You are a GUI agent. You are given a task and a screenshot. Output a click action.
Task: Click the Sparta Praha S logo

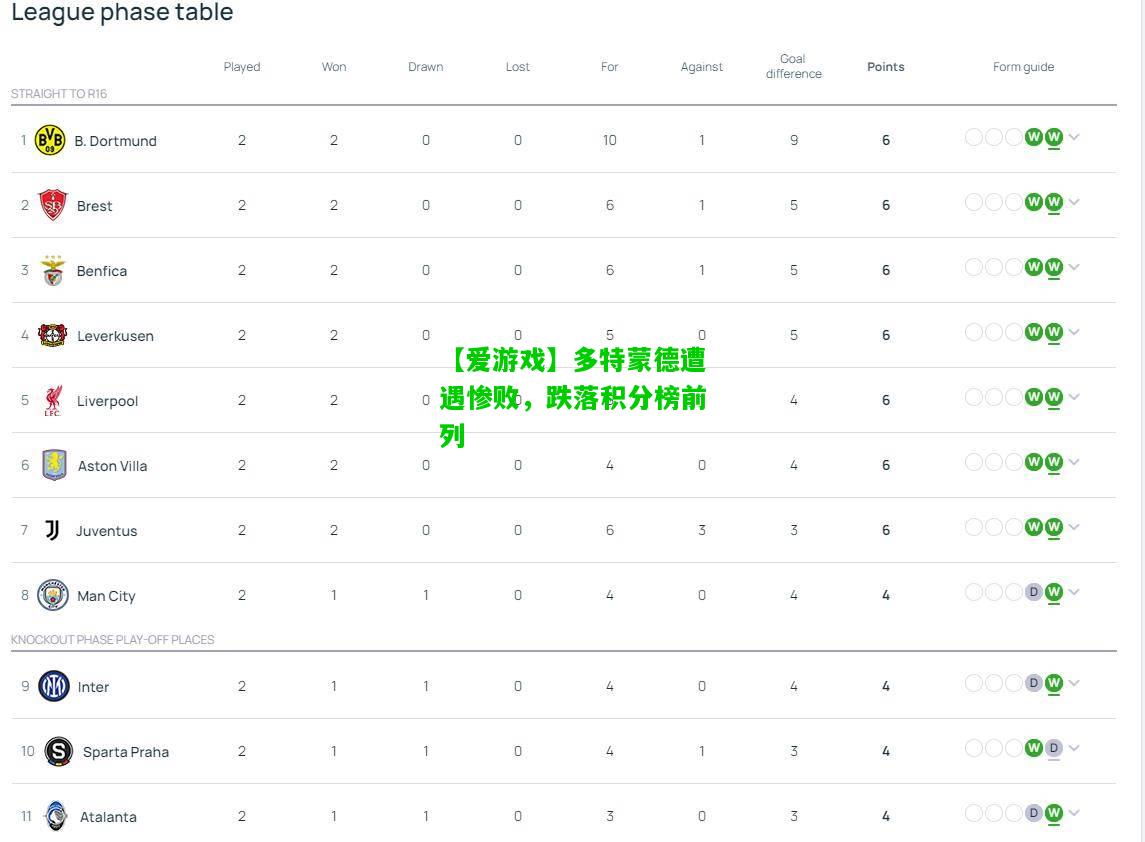[58, 751]
